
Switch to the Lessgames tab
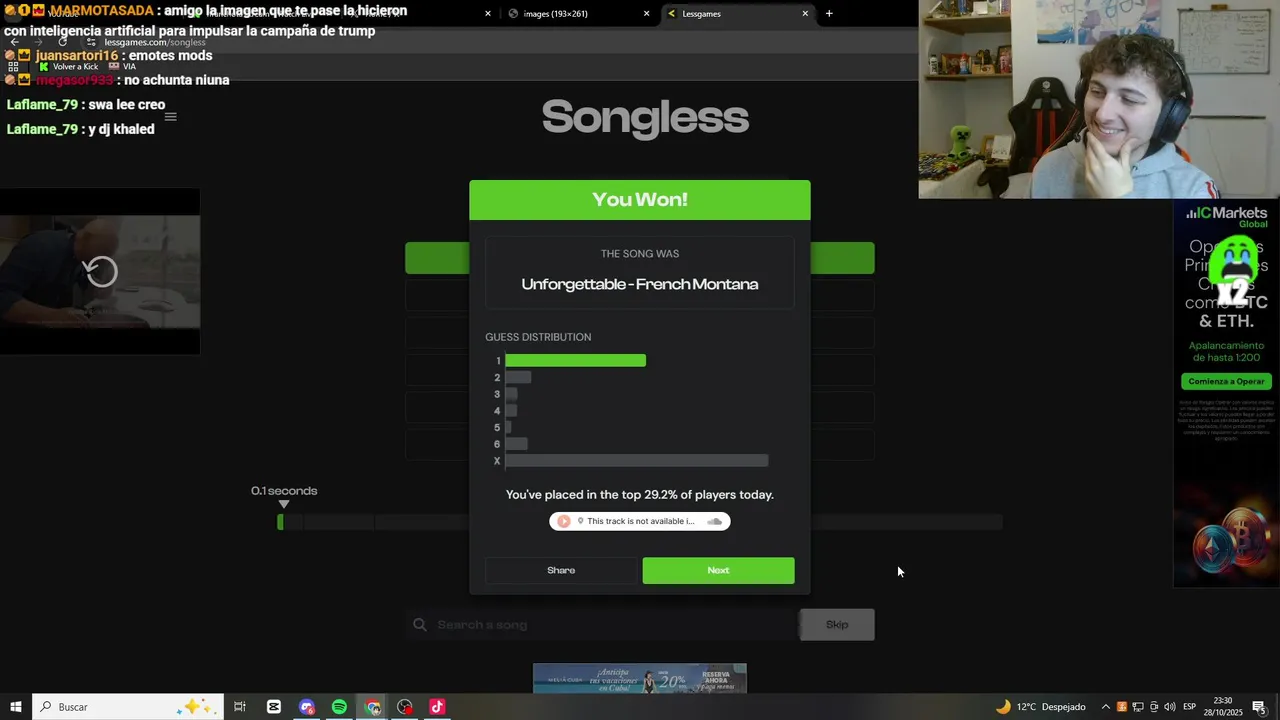[738, 14]
